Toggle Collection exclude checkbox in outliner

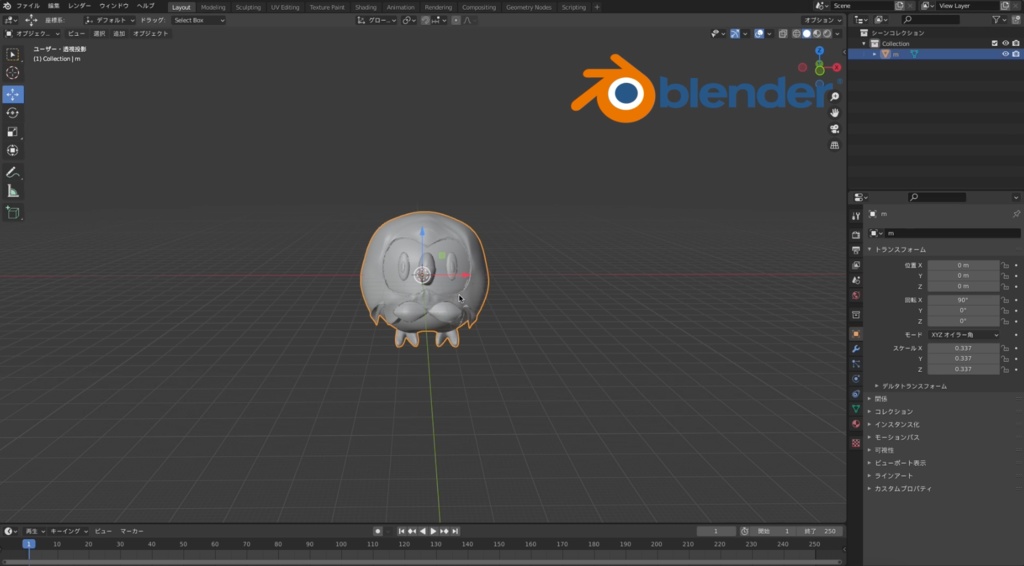coord(995,44)
